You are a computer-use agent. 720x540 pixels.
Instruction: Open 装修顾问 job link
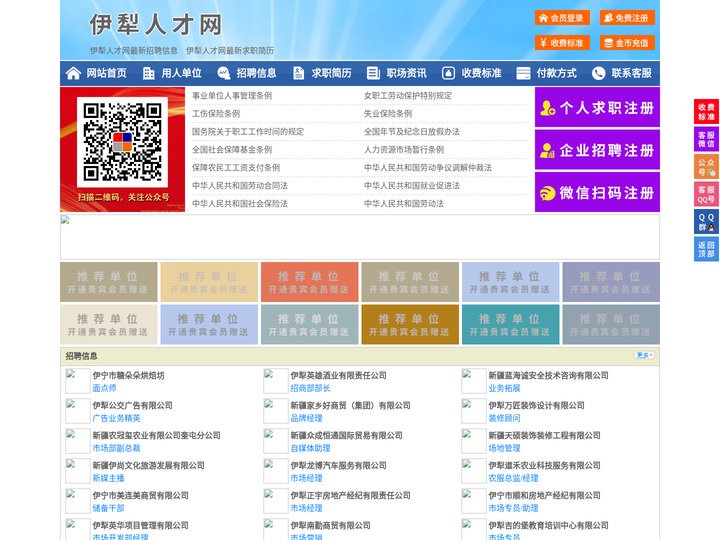point(504,418)
